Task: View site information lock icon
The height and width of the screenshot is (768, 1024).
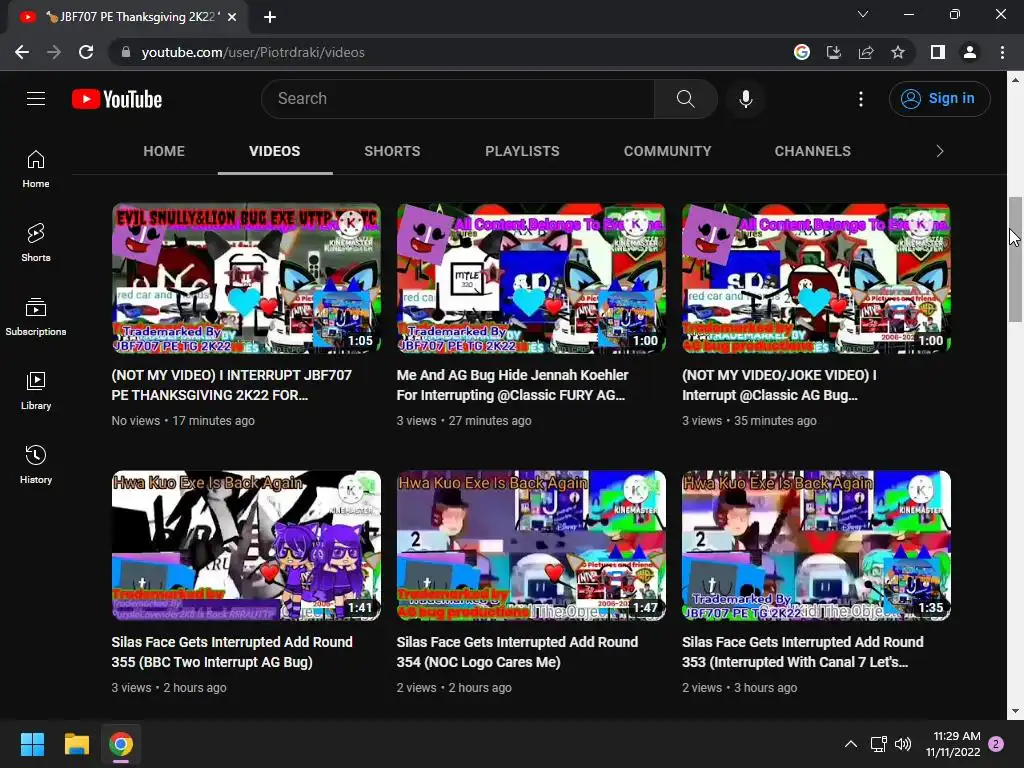Action: click(126, 52)
